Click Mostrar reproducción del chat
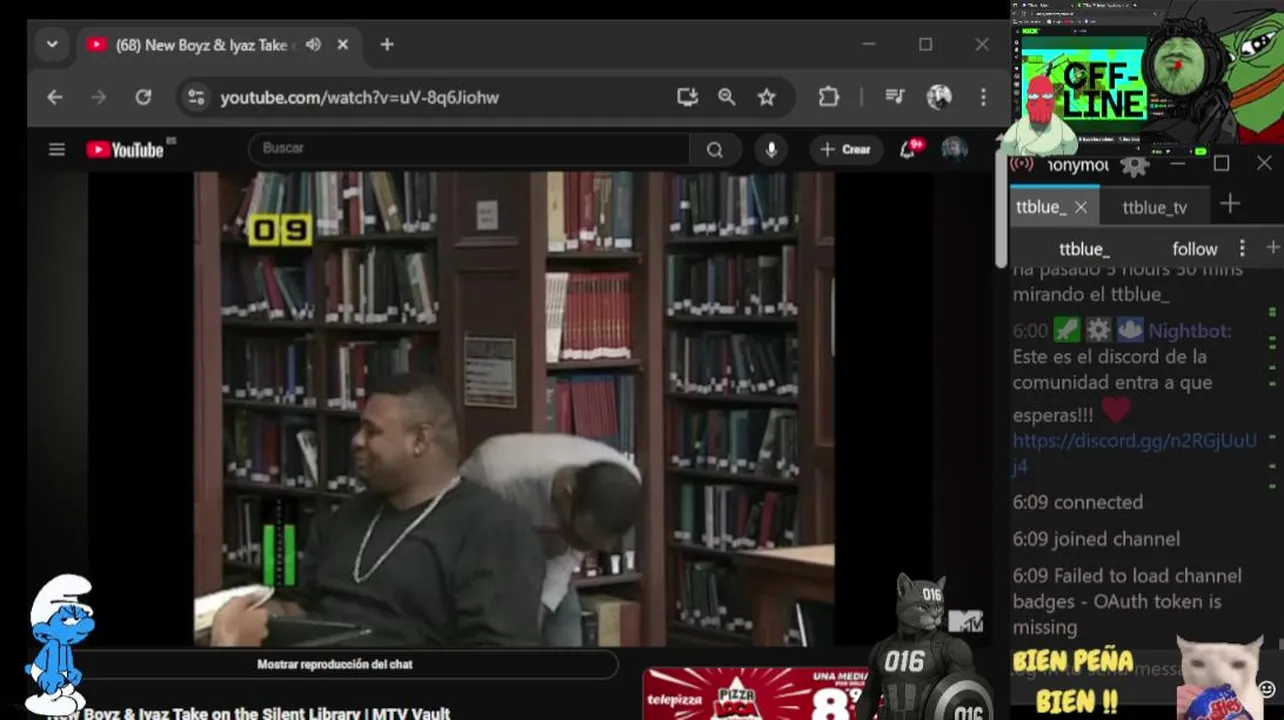 tap(334, 664)
